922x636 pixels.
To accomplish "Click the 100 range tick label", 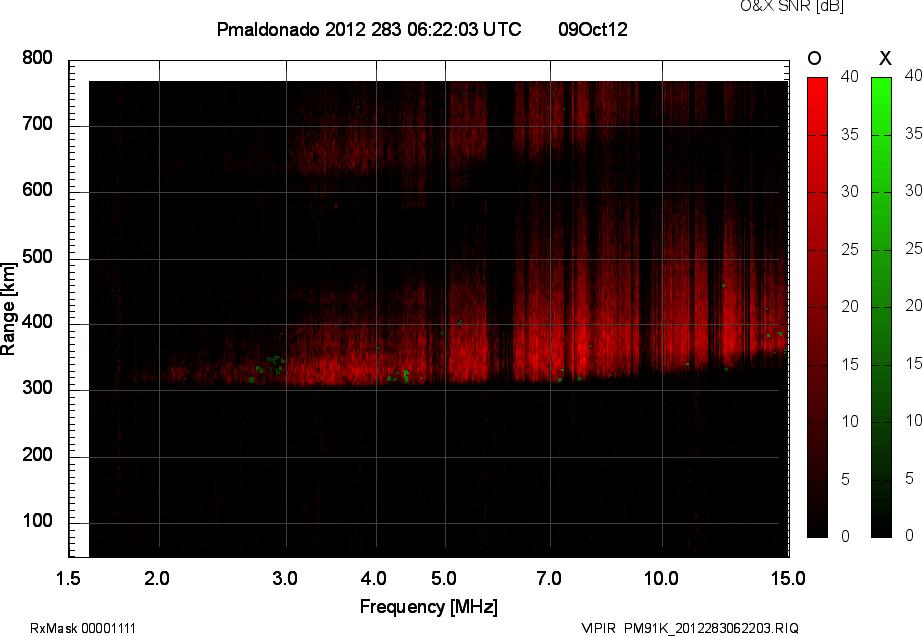I will click(x=37, y=521).
